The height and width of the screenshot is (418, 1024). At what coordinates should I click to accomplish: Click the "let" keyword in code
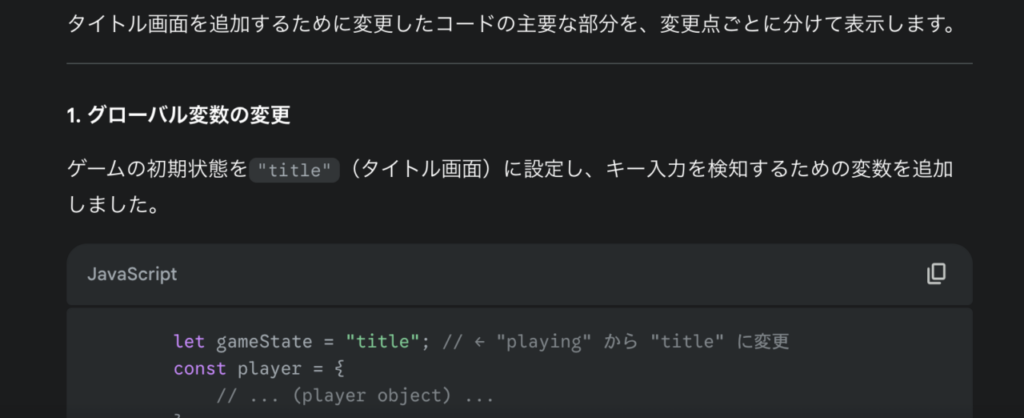(x=189, y=342)
